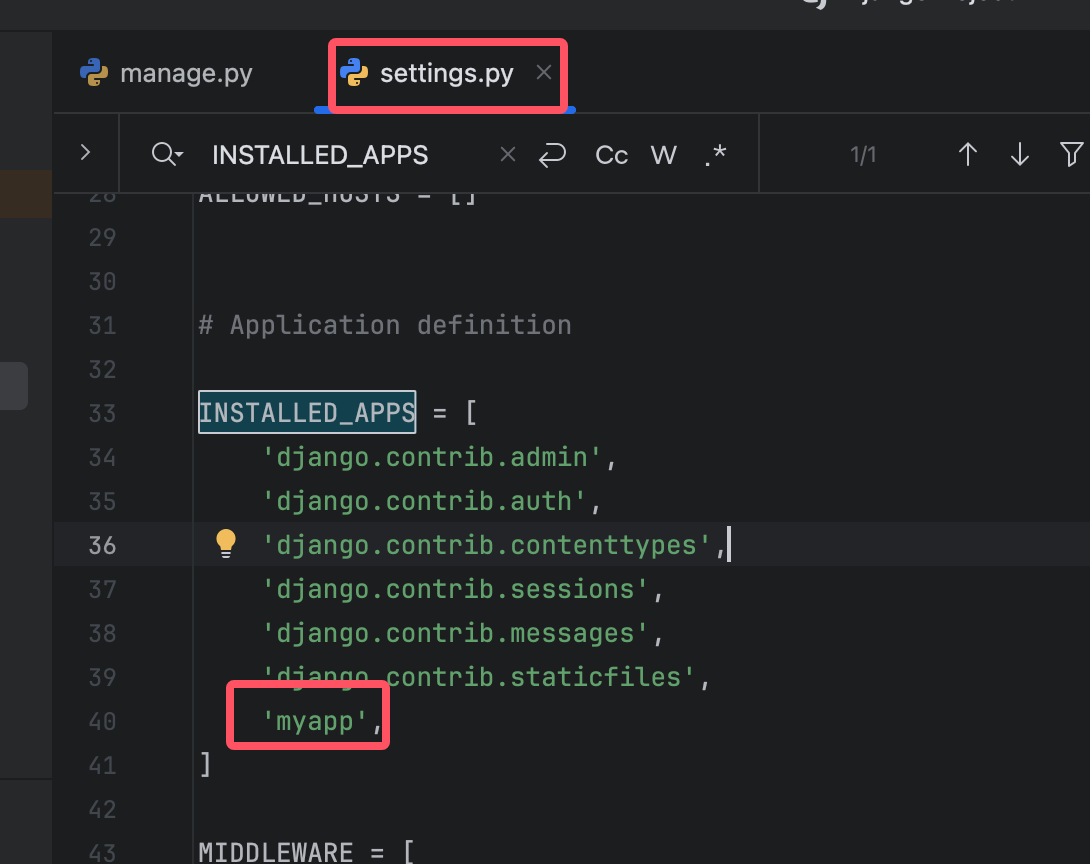
Task: Jump to next occurrence with the down arrow
Action: click(1019, 155)
